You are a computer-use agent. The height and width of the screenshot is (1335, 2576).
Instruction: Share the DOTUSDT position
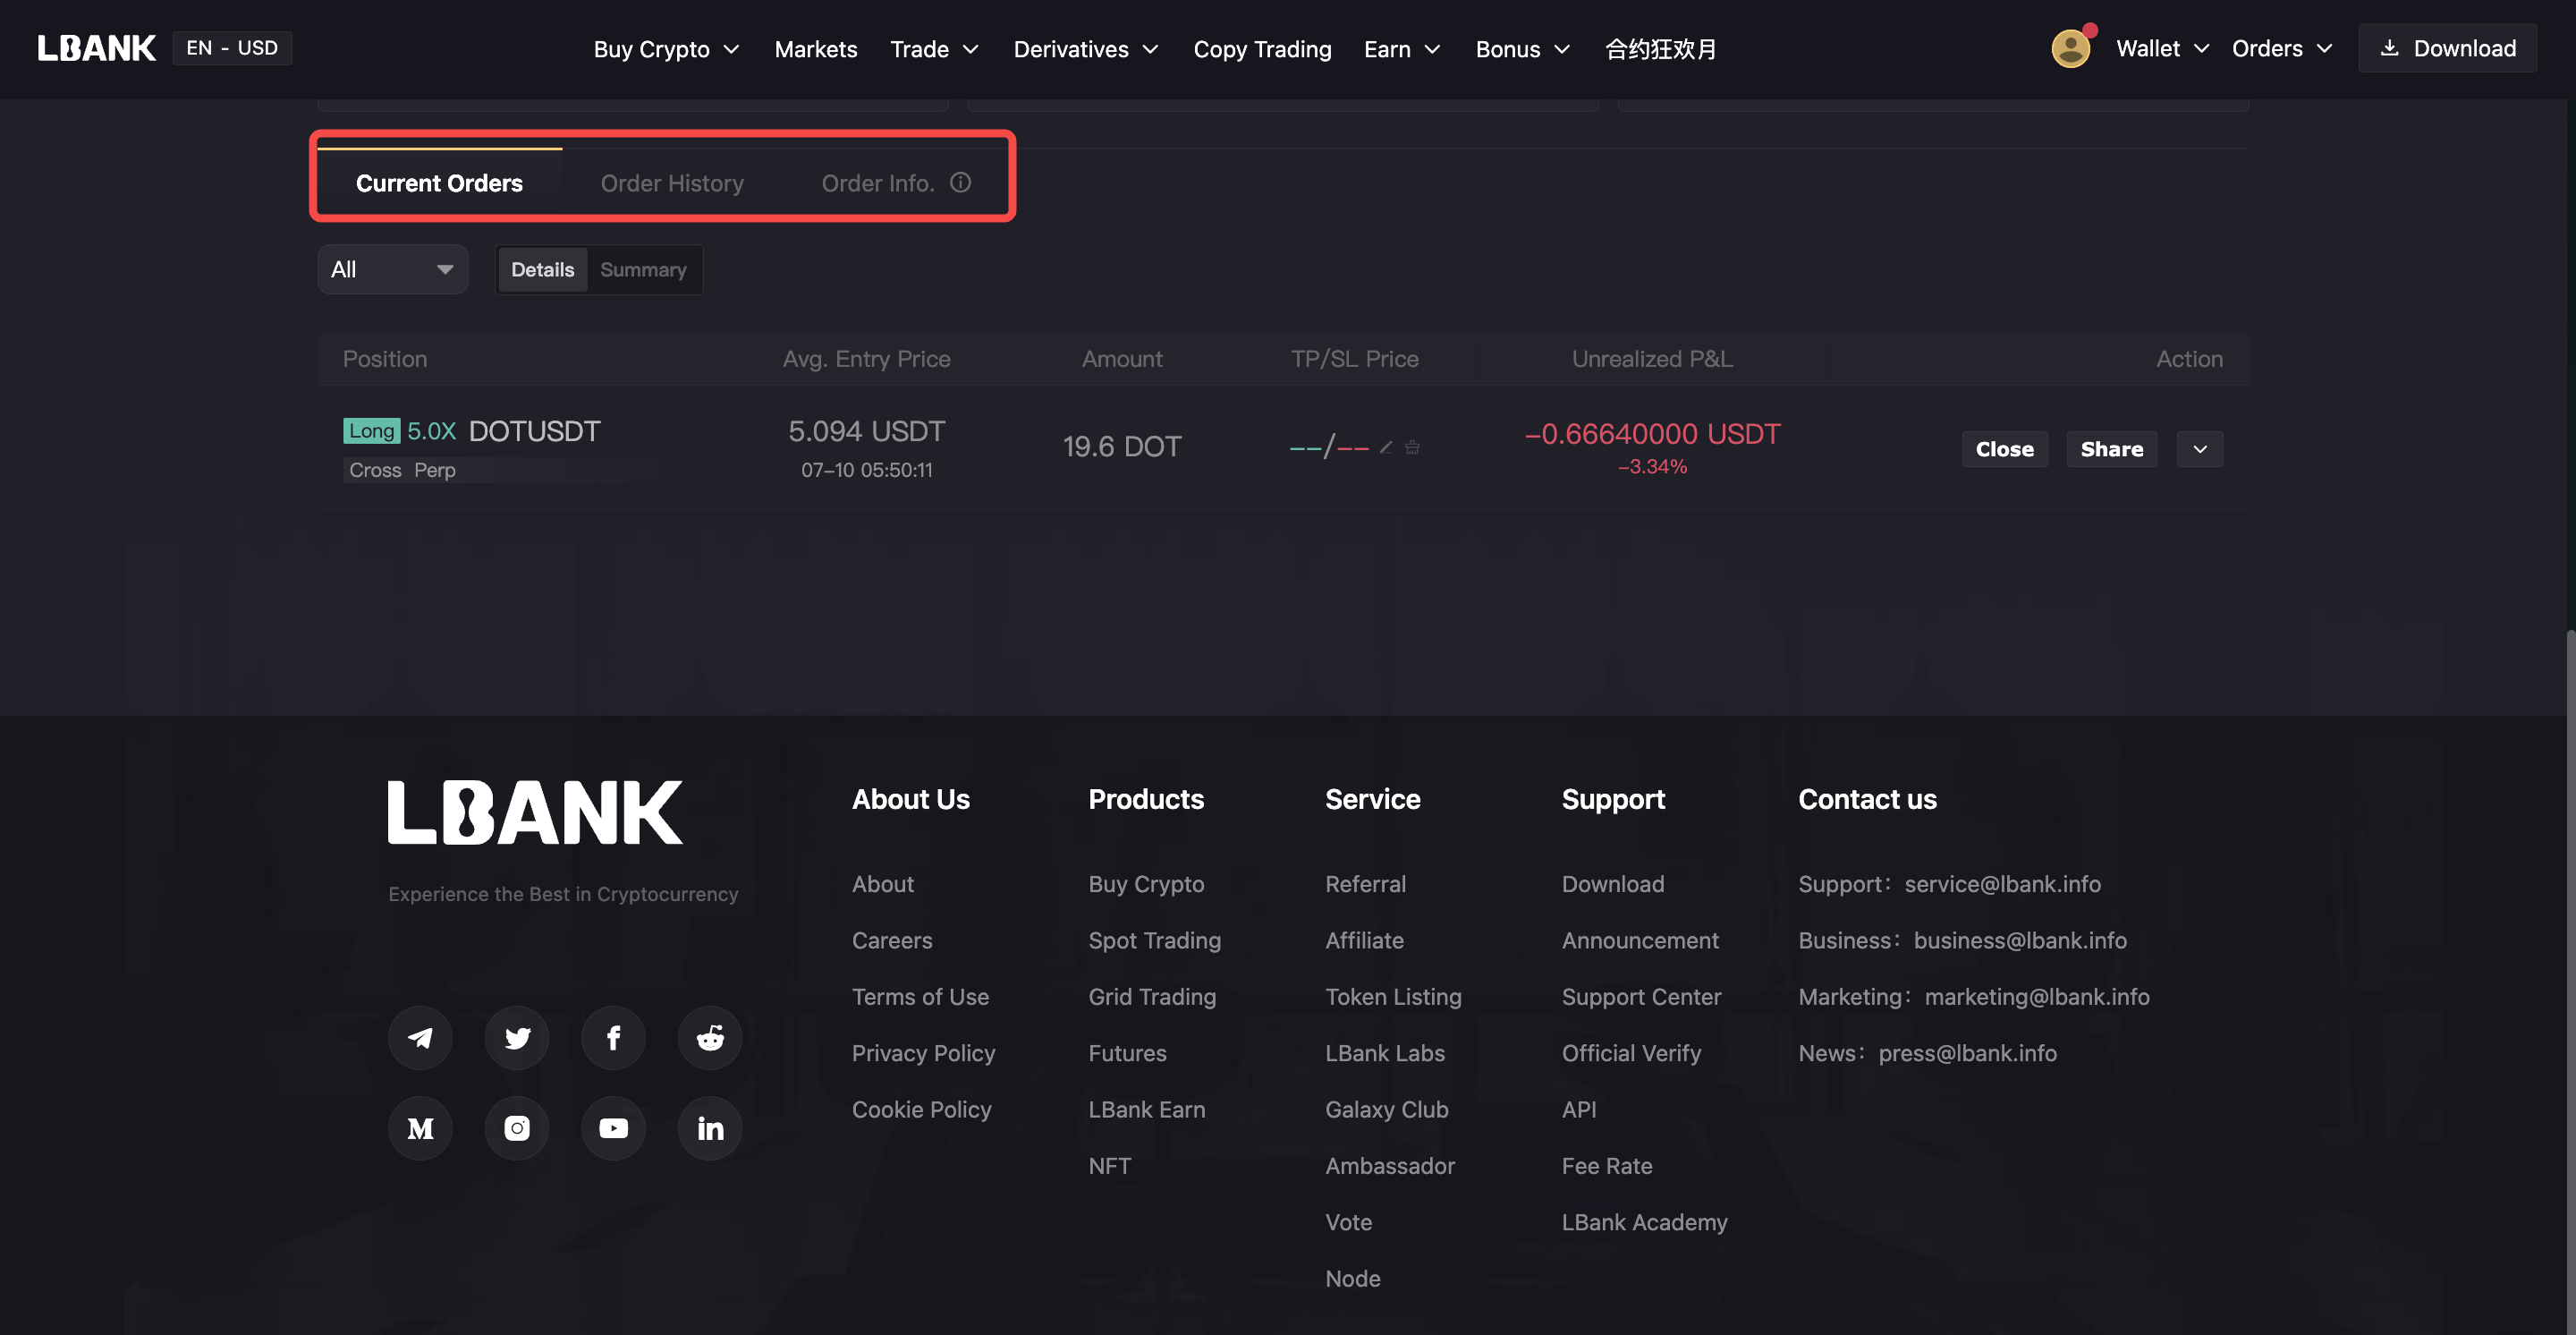coord(2111,449)
